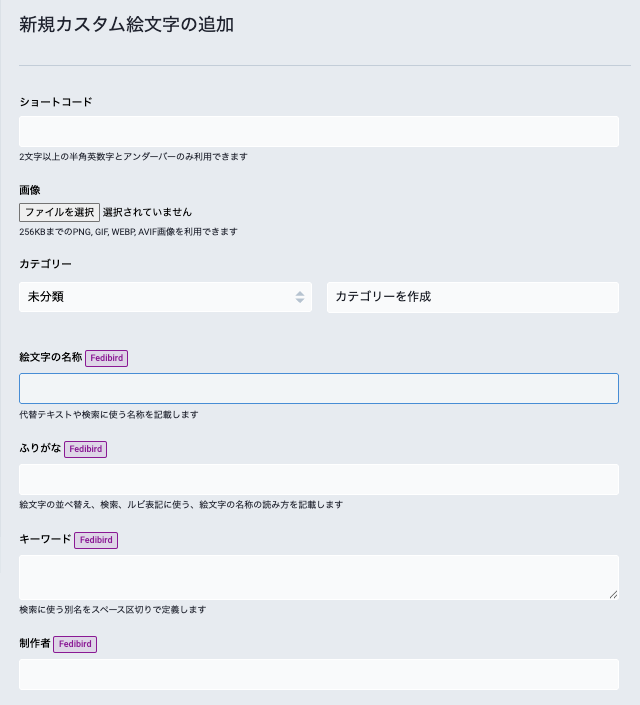
Task: Focus the カテゴリーを作成 text field
Action: [473, 297]
